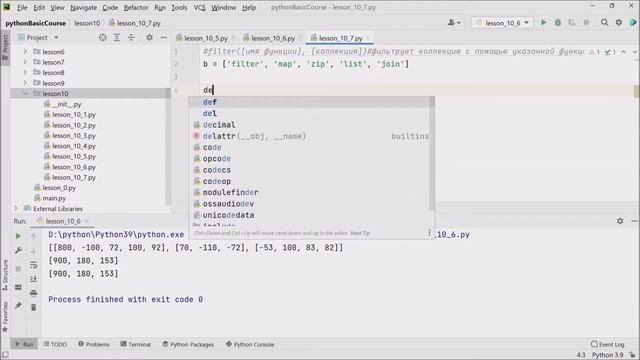Viewport: 640px width, 360px height.
Task: Open the VCS menu
Action: pyautogui.click(x=199, y=7)
